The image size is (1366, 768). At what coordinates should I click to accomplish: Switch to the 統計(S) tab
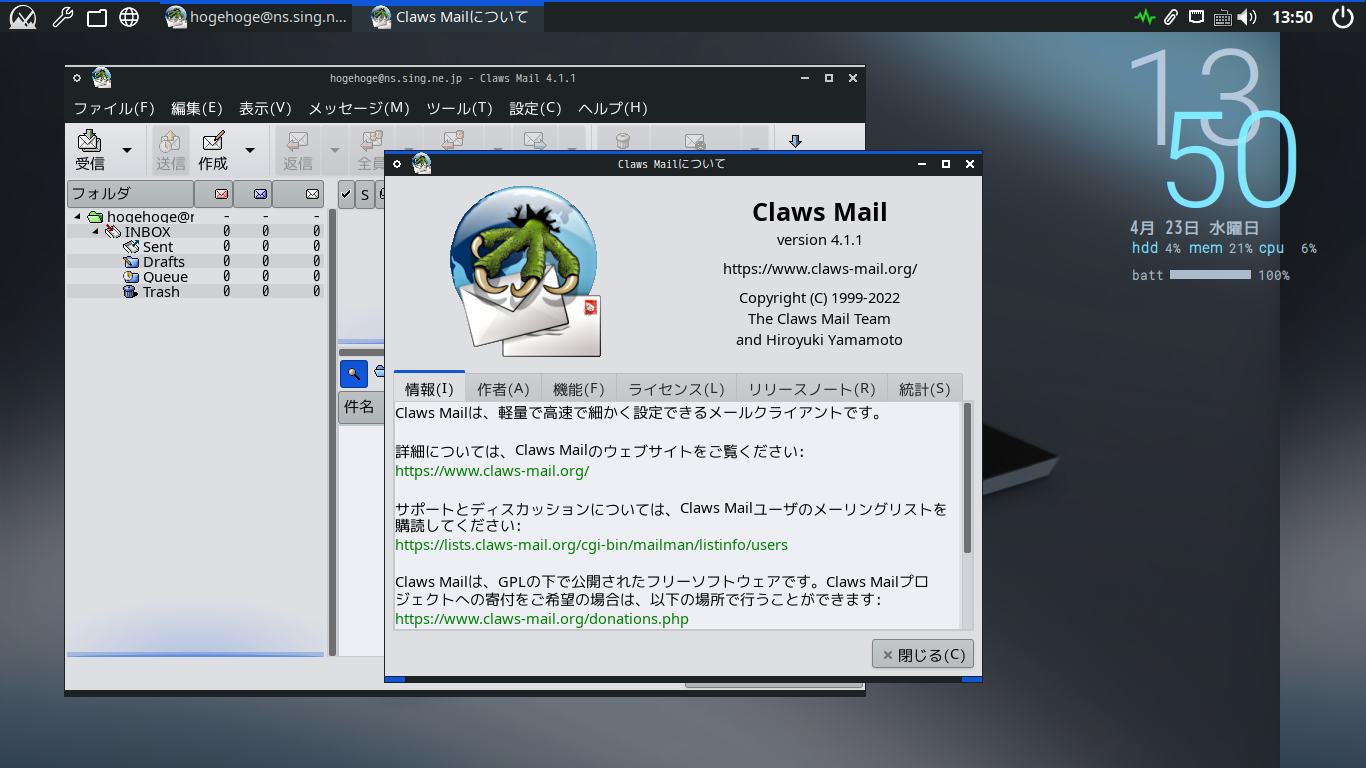[925, 389]
